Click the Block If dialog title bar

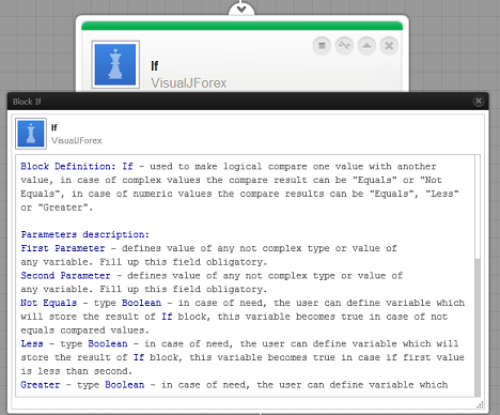248,101
